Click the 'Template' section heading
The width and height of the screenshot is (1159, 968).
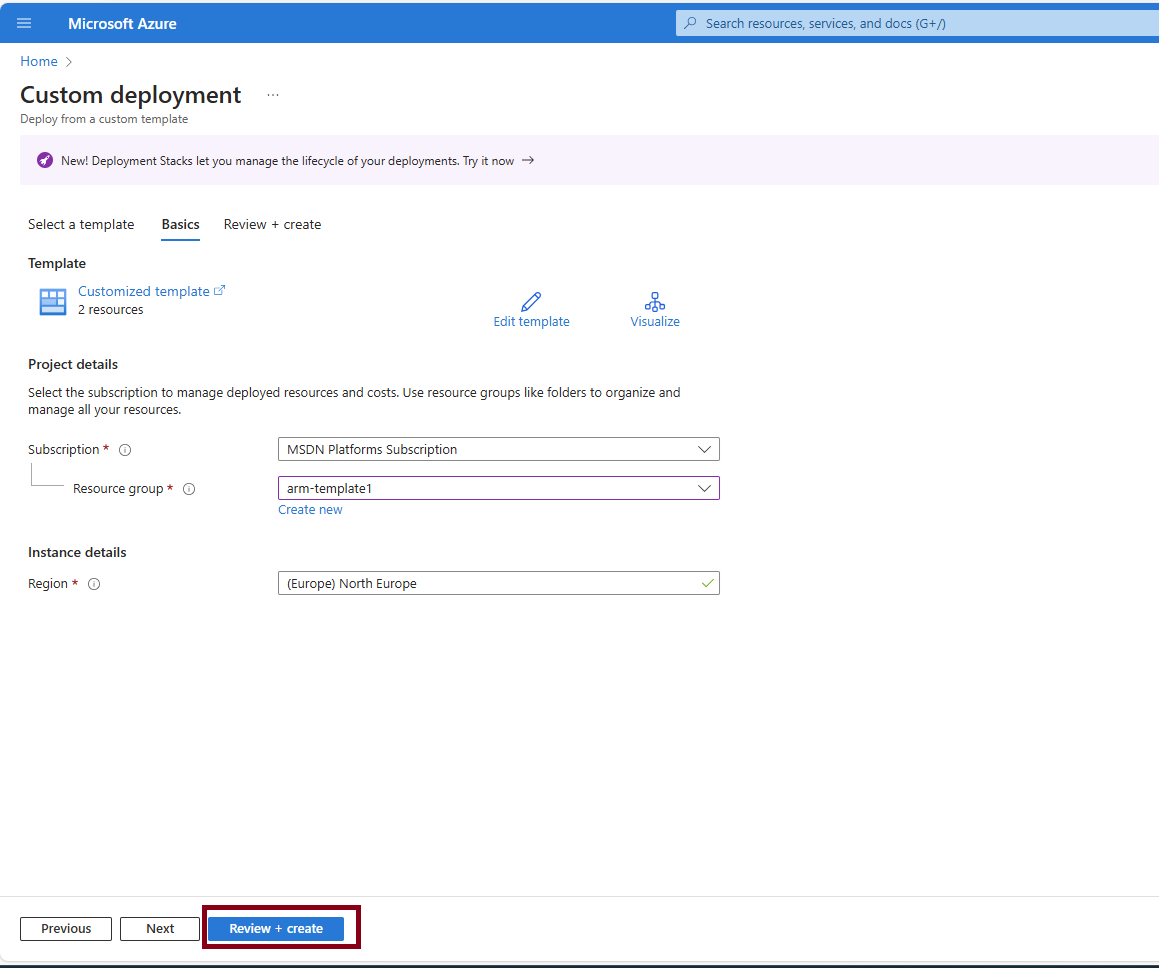coord(57,263)
